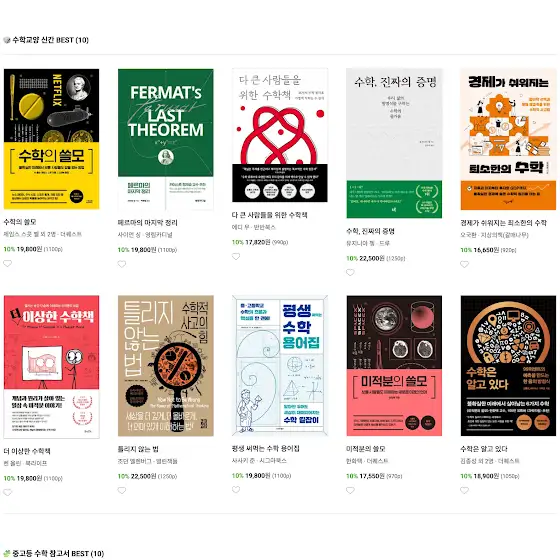The width and height of the screenshot is (560, 560).
Task: Click the 수학교양 신간 BEST (10) section heading
Action: (x=50, y=40)
